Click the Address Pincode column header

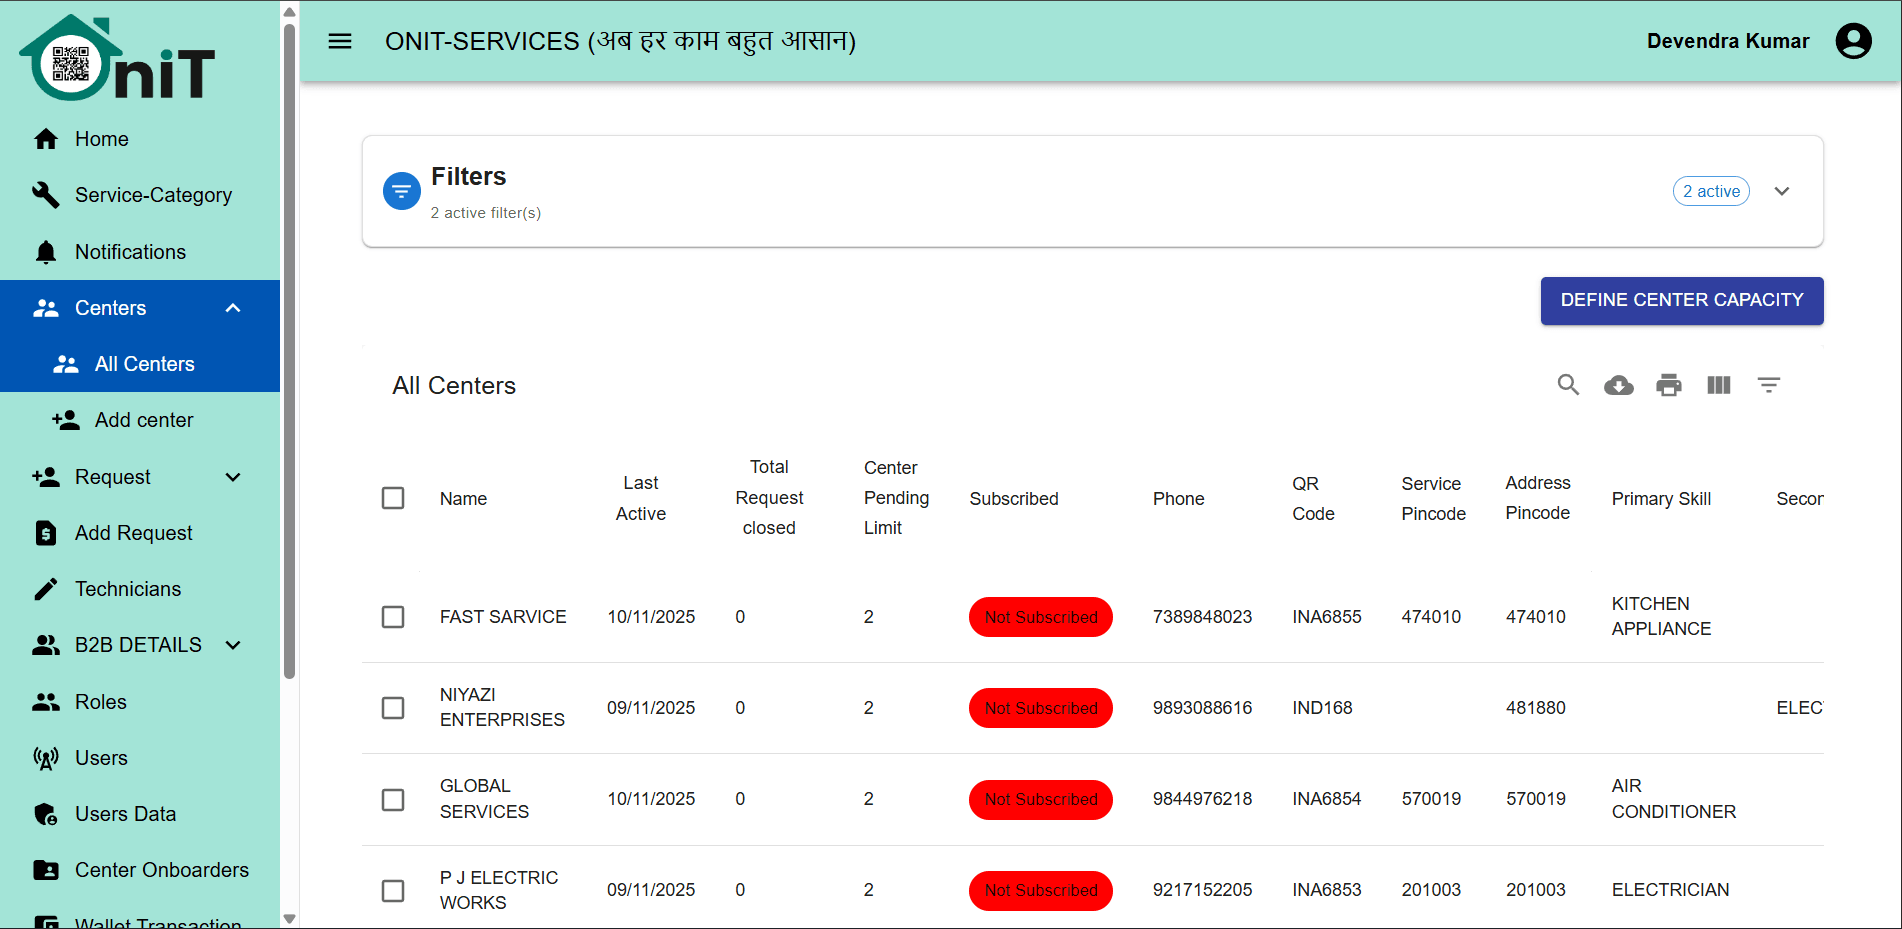click(x=1538, y=498)
